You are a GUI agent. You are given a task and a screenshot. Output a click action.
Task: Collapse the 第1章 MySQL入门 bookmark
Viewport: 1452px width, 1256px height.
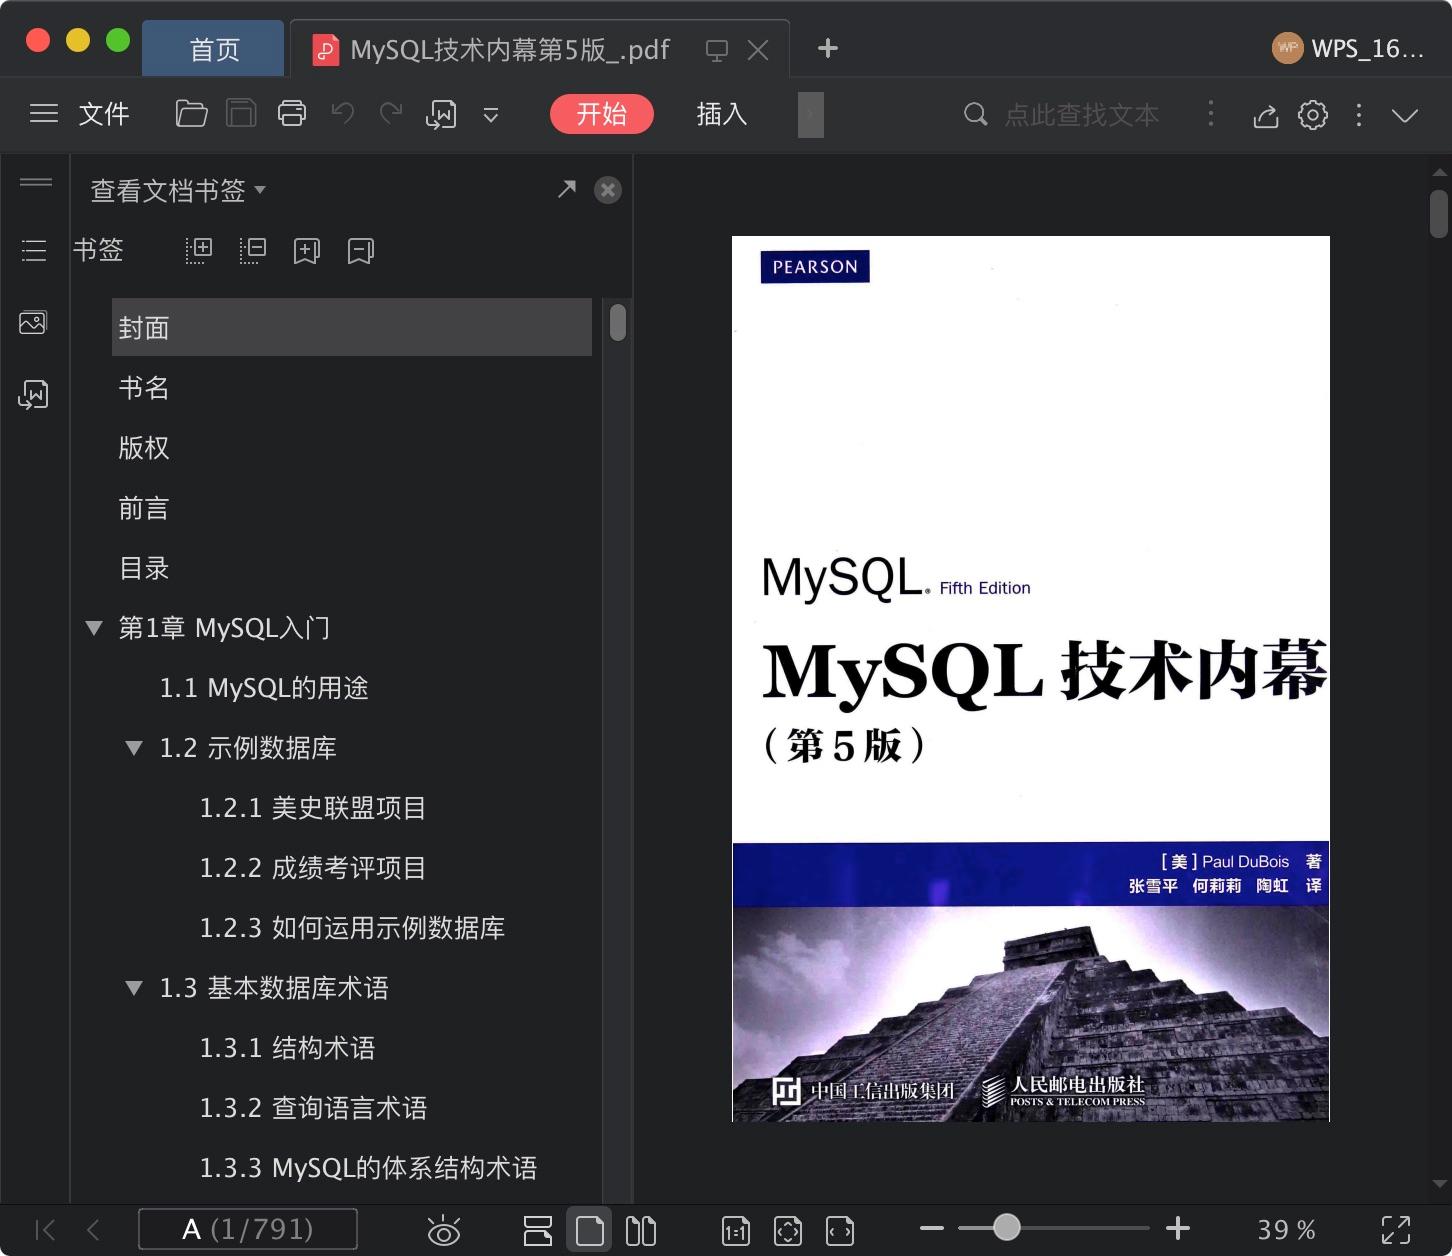coord(94,628)
